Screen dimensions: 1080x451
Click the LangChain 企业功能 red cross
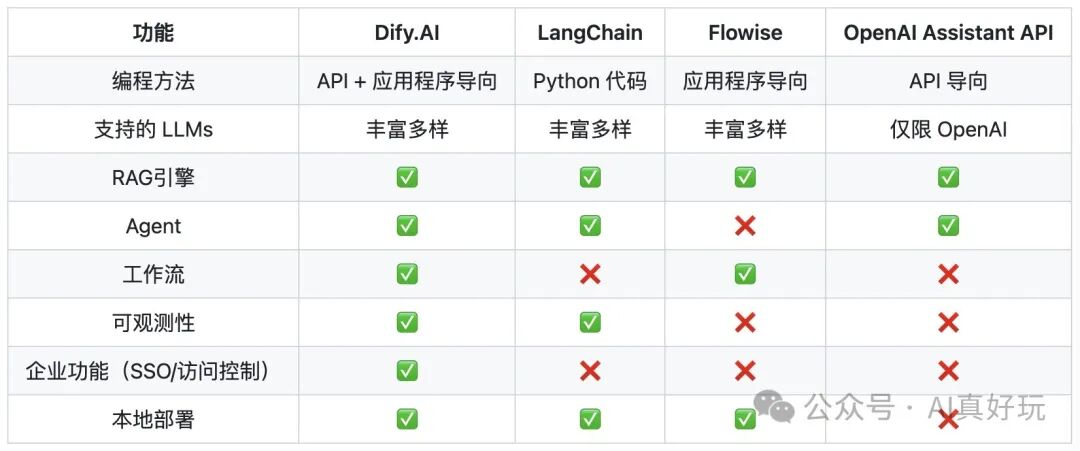point(590,371)
